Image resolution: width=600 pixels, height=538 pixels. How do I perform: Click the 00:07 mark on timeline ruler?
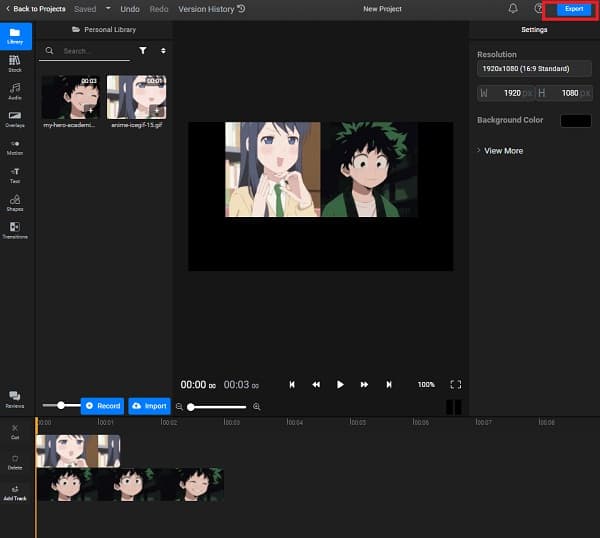[x=483, y=422]
